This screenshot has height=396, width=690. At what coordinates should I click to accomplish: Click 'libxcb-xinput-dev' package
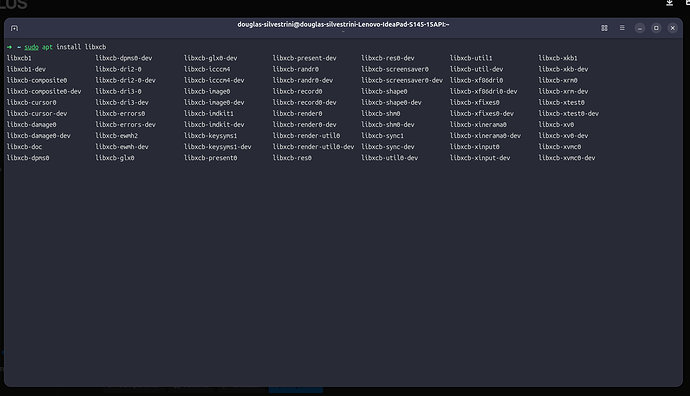pos(480,158)
